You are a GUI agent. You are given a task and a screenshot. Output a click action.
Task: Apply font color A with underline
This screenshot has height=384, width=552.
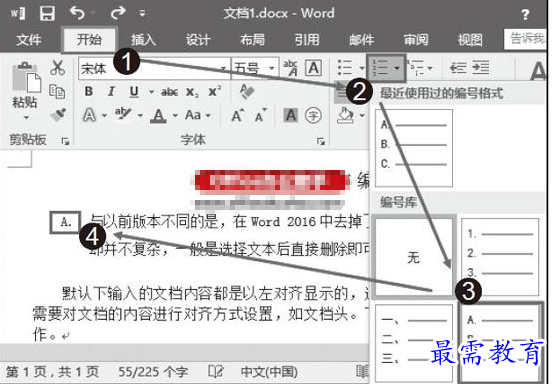click(x=158, y=115)
